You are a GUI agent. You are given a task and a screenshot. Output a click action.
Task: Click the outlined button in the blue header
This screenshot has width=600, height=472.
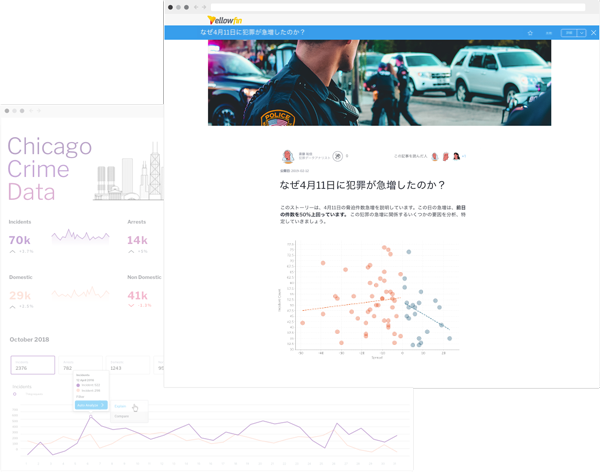pyautogui.click(x=569, y=33)
